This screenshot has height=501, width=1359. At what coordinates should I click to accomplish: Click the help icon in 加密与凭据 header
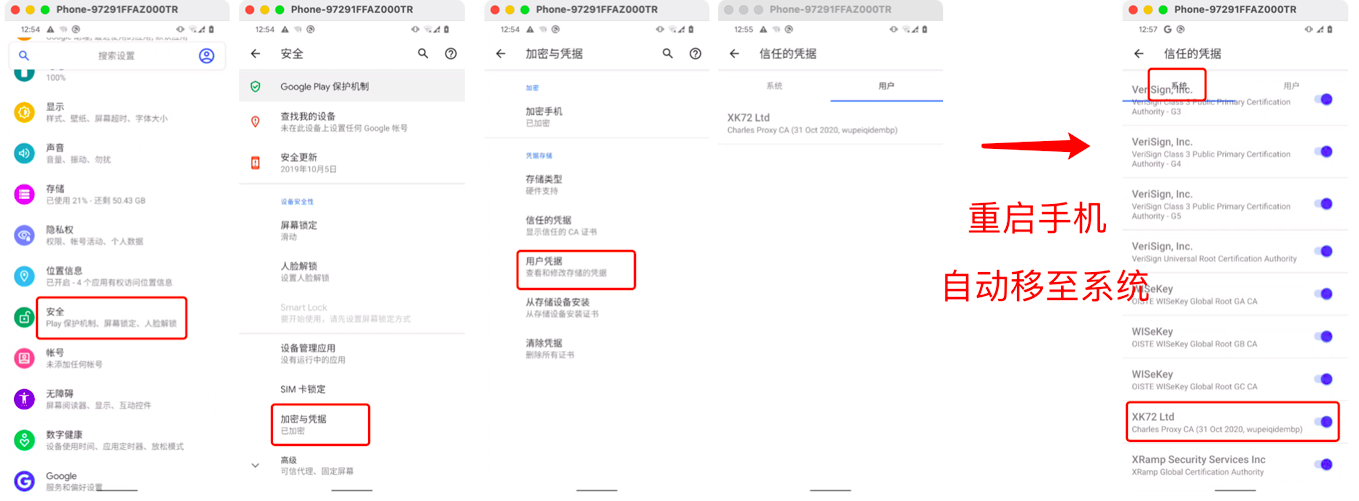click(696, 54)
